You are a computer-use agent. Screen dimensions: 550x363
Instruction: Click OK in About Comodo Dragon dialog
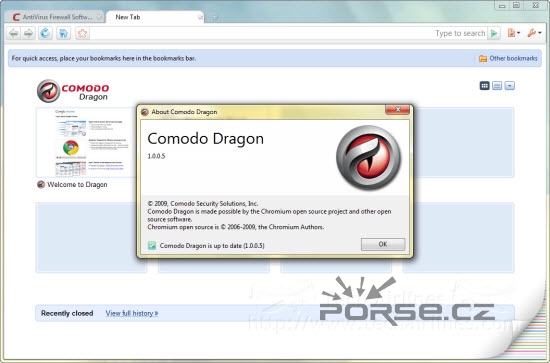point(383,244)
